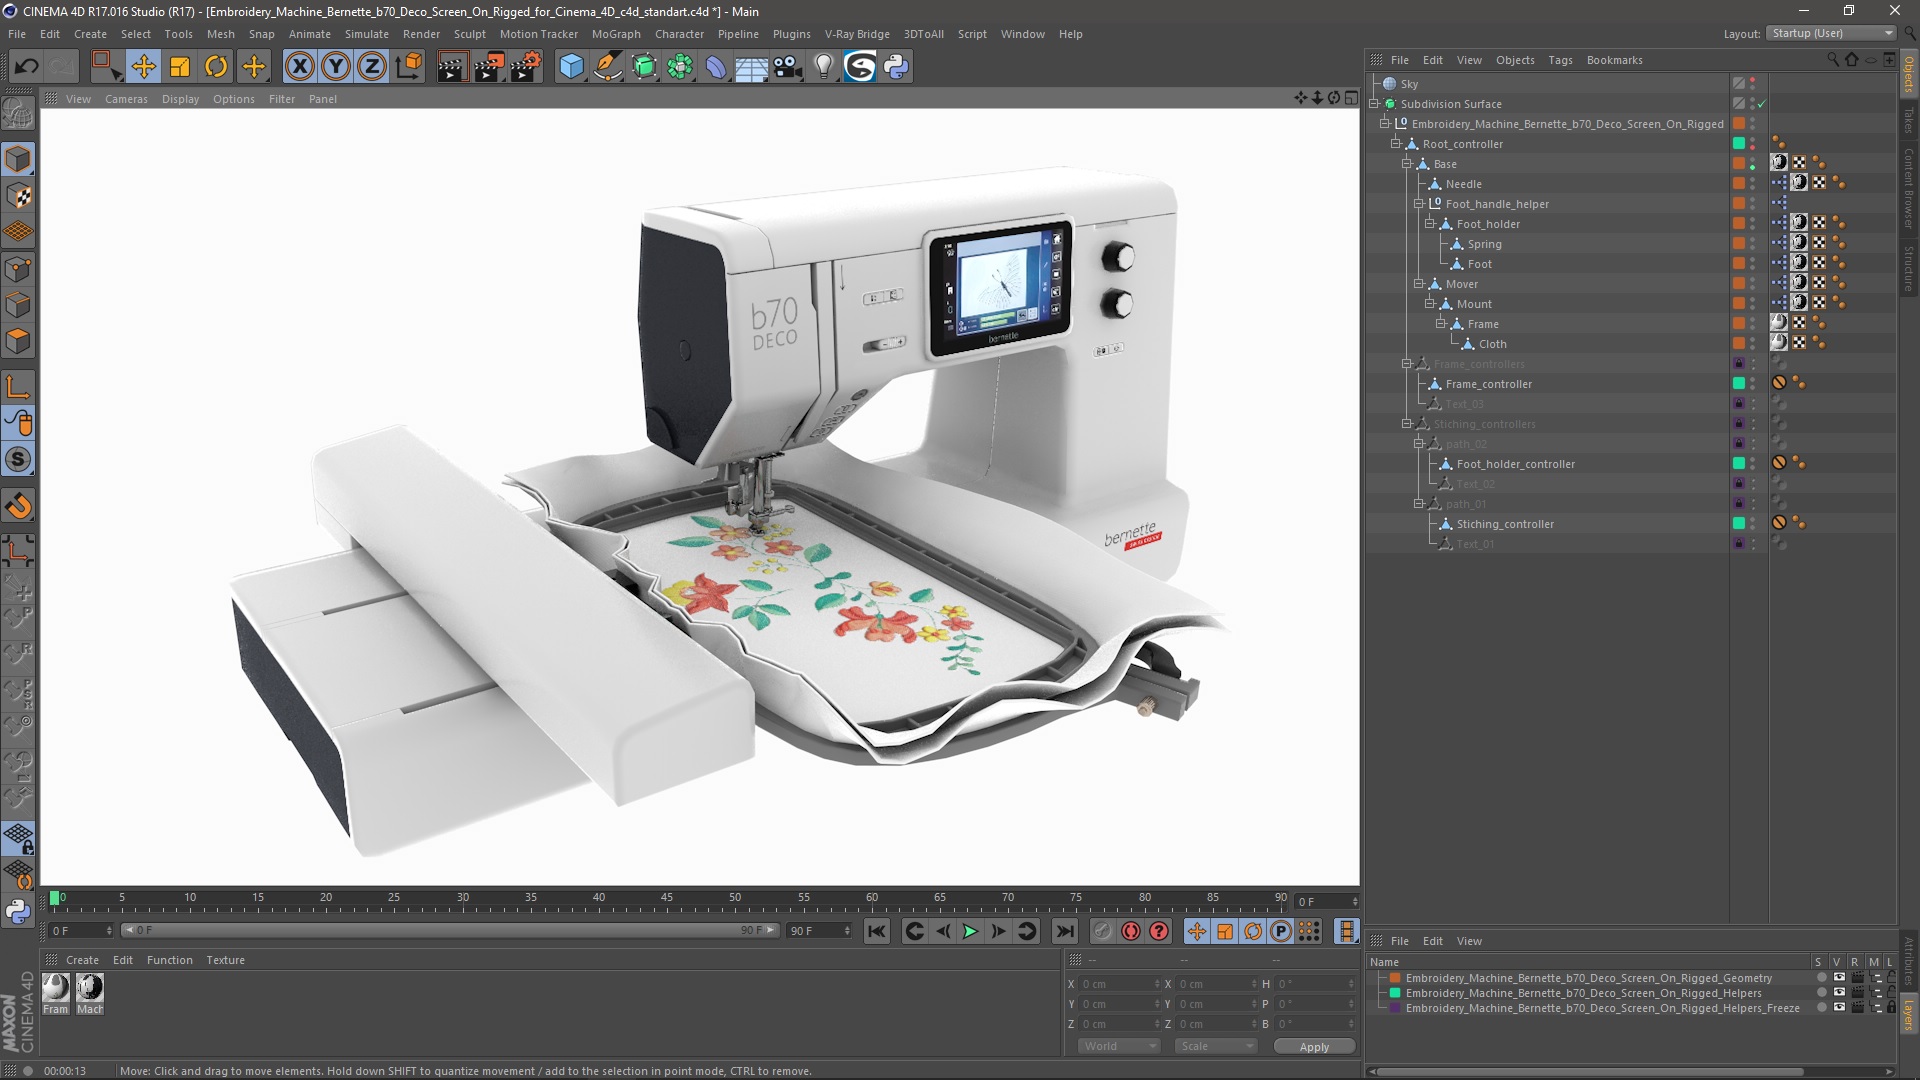Toggle Z axis lock
Screen dimensions: 1920x1080
point(372,67)
